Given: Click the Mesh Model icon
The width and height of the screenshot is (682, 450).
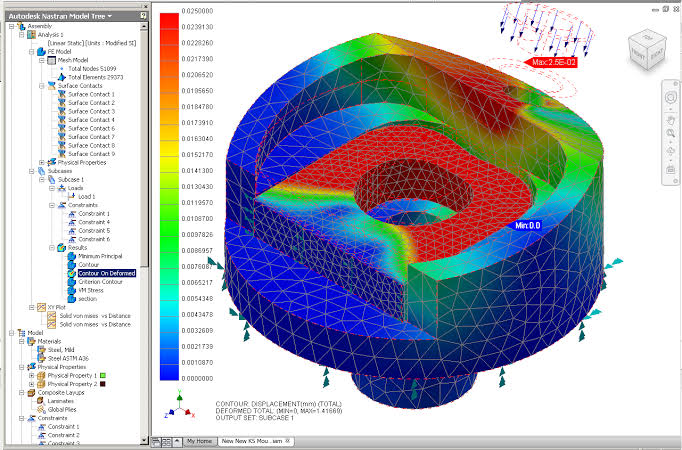Looking at the screenshot, I should point(51,60).
